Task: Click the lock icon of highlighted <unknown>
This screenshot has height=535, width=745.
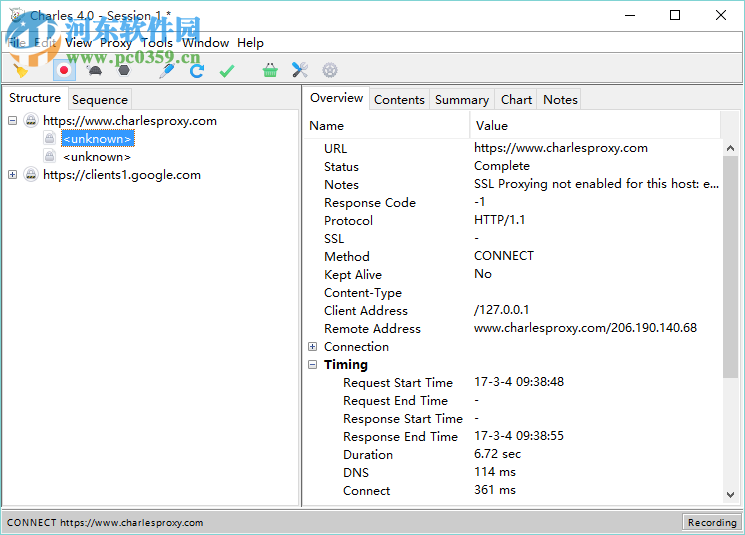Action: 50,138
